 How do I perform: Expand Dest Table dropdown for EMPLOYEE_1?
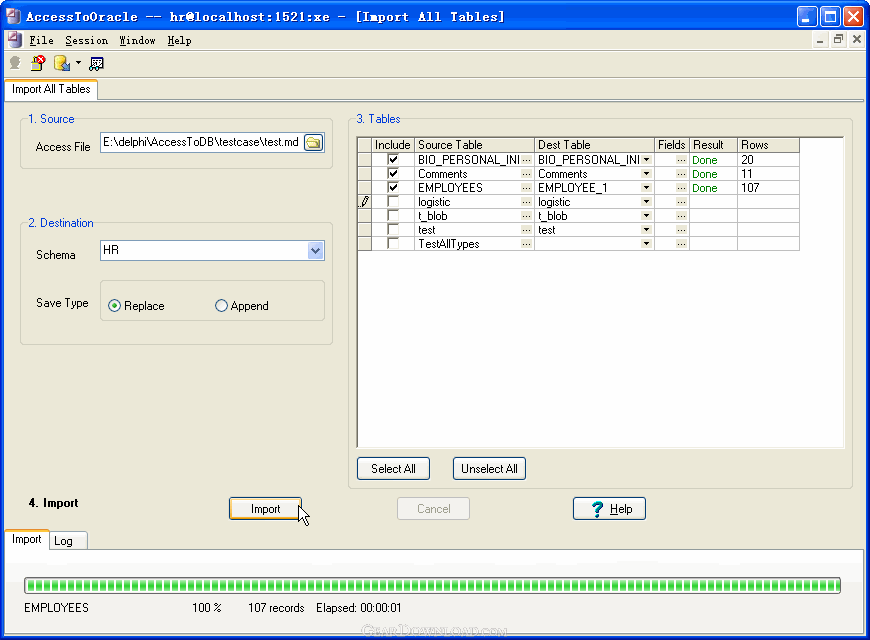[646, 188]
